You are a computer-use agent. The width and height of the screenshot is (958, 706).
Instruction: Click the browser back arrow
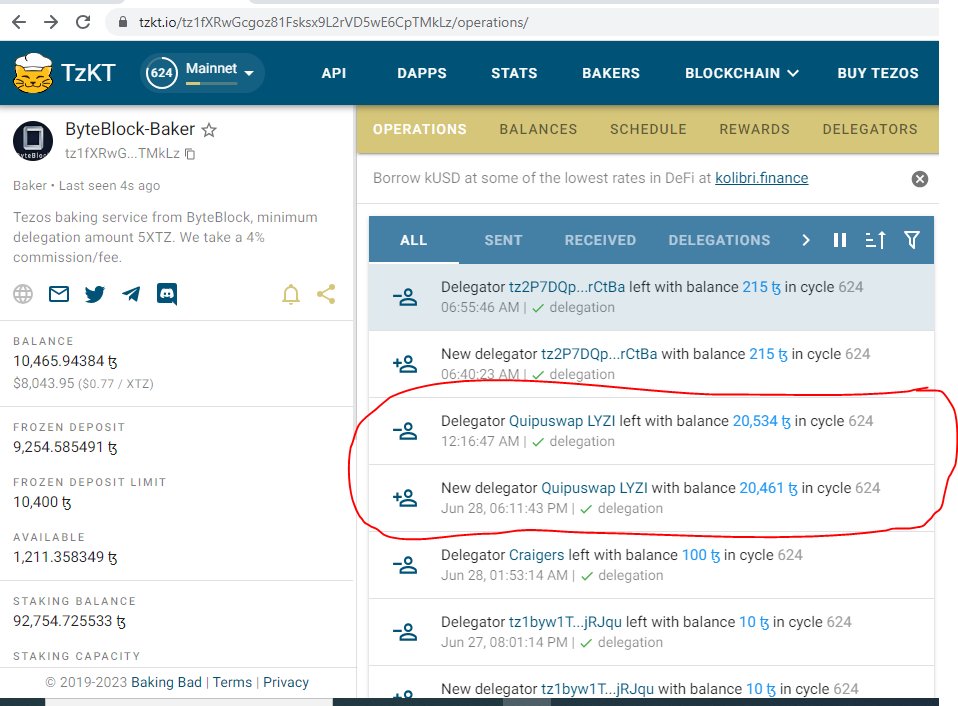19,22
